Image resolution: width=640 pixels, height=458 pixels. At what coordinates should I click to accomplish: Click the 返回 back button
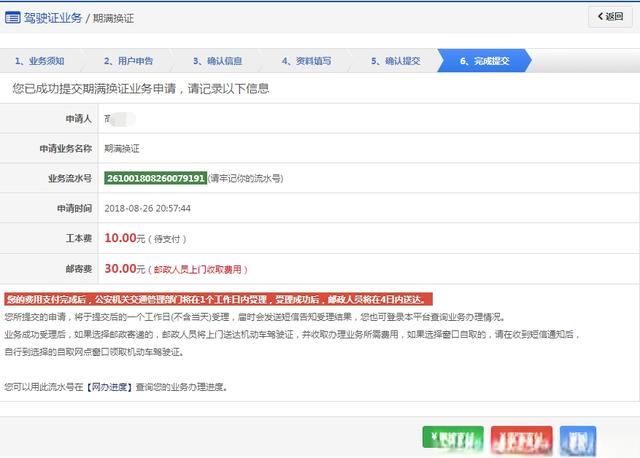coord(611,17)
